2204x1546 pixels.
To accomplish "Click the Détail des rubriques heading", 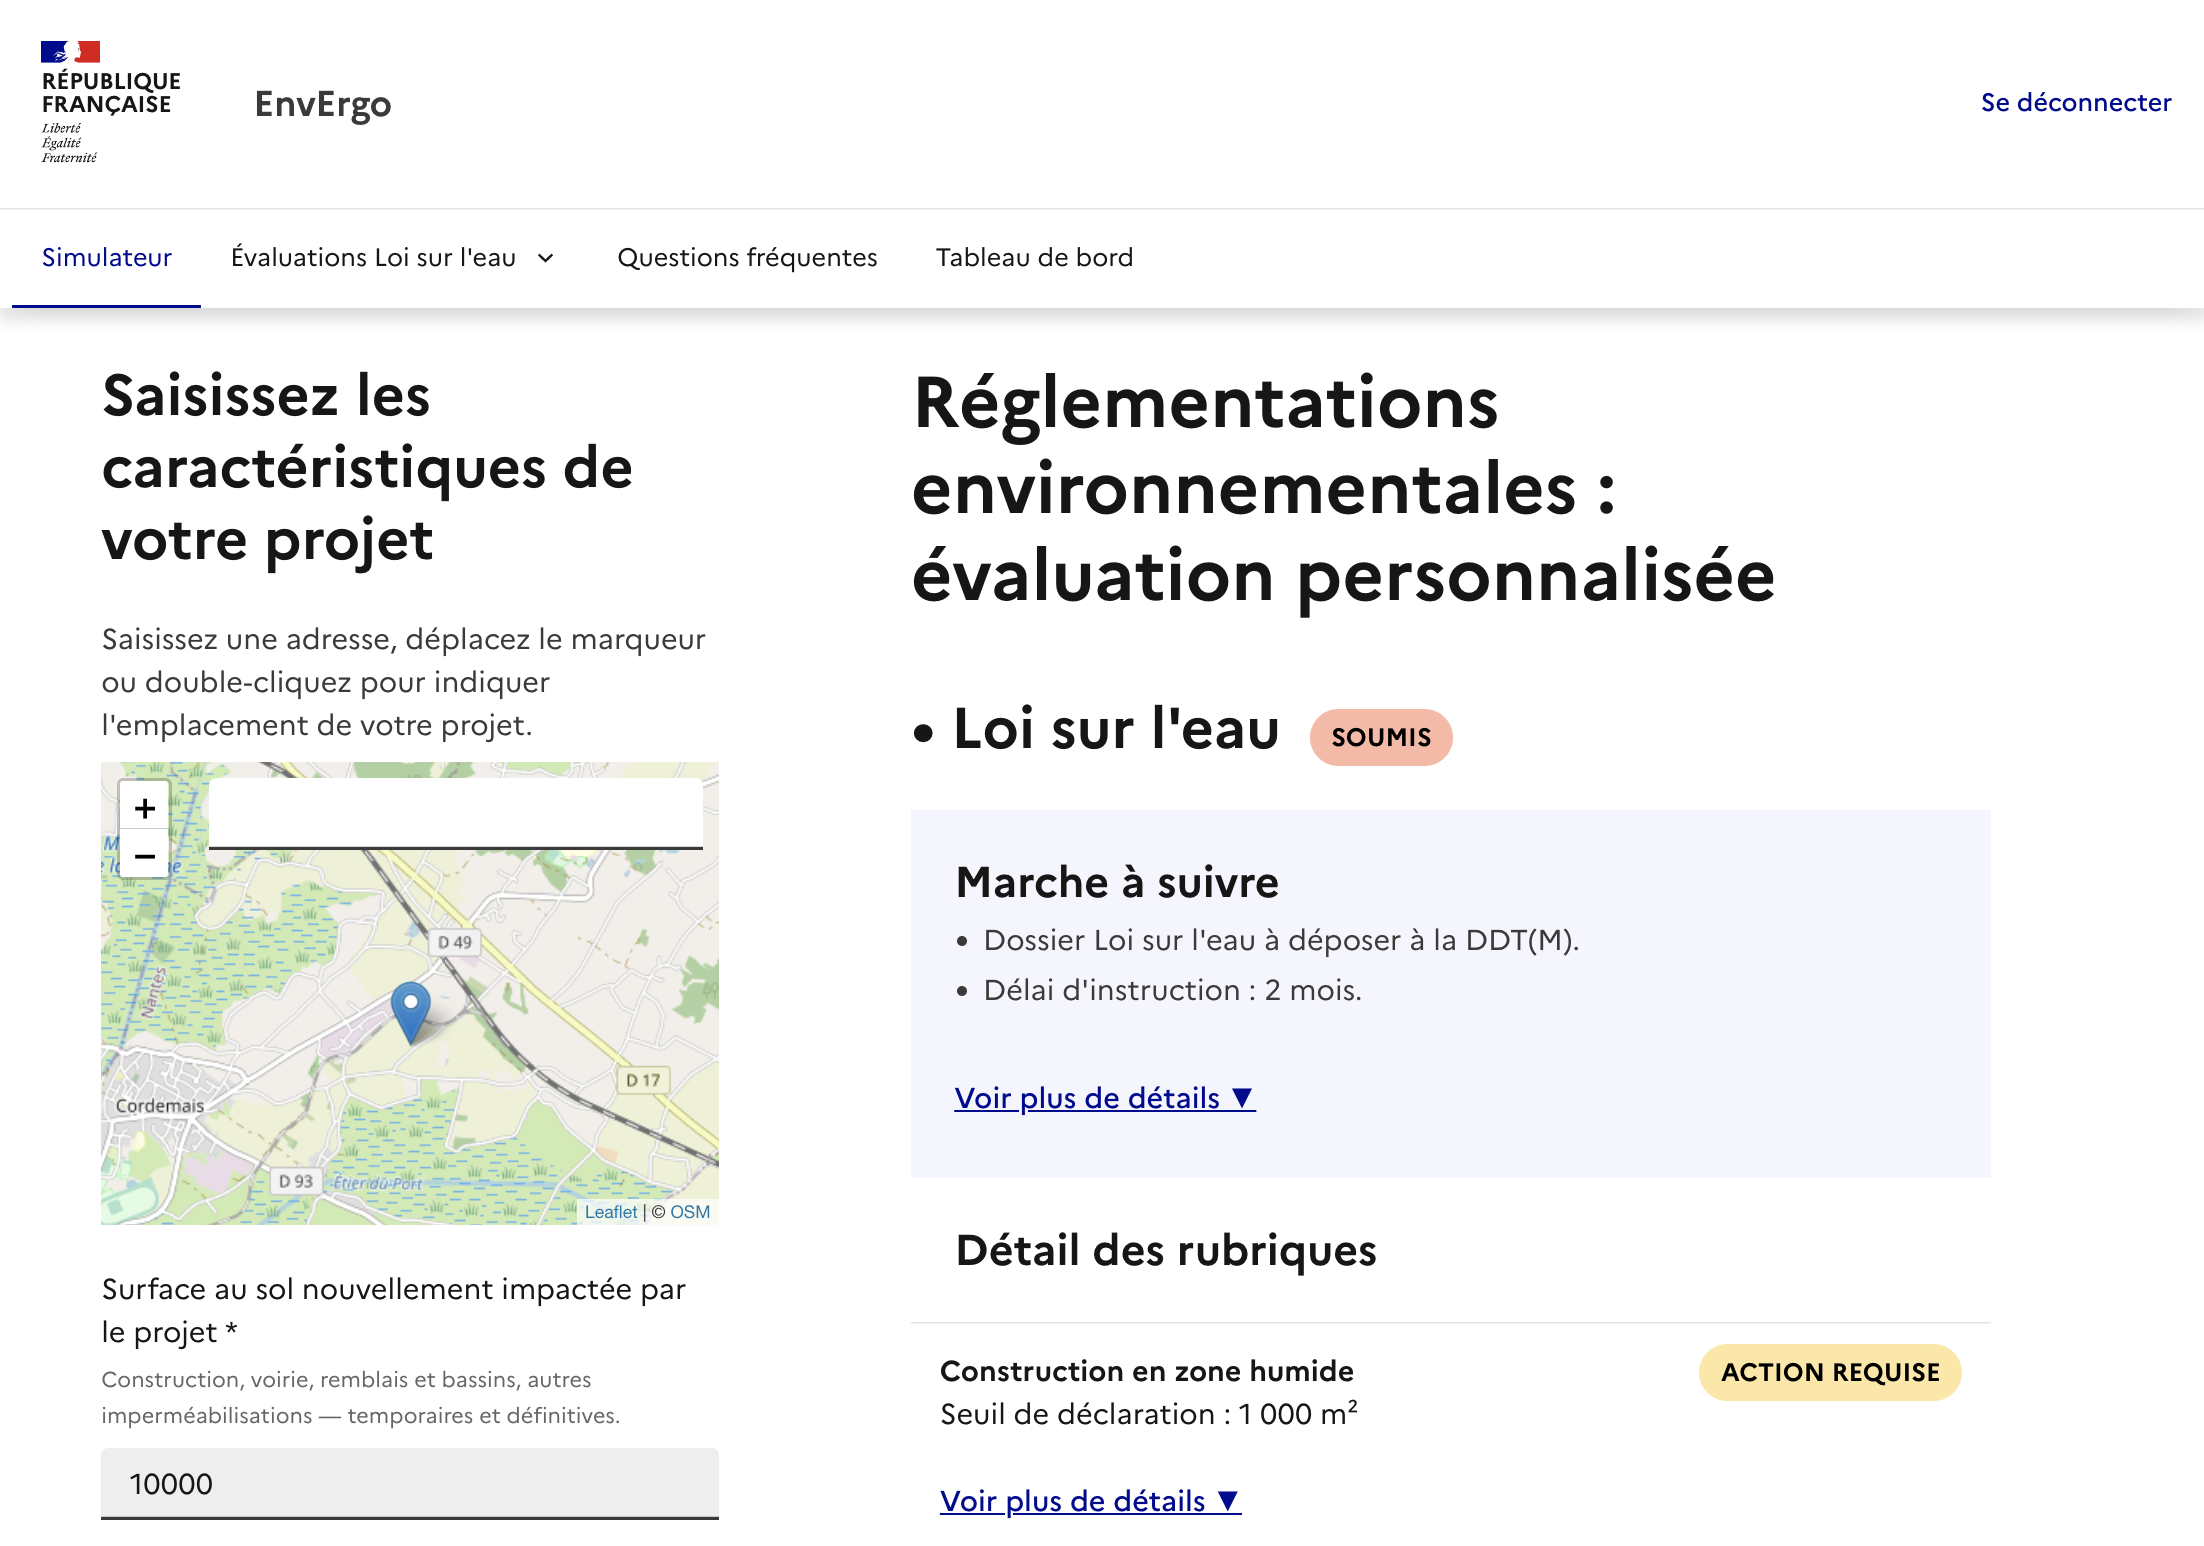I will (x=1166, y=1250).
